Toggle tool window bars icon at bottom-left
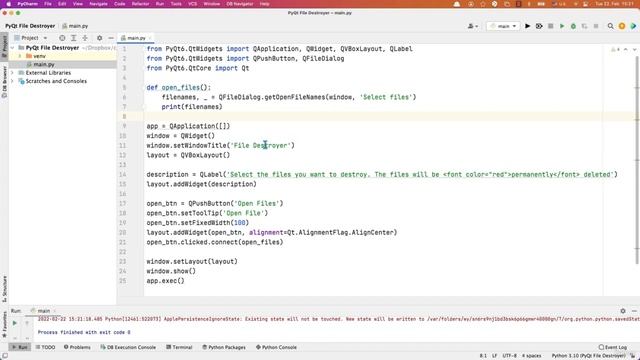640x360 pixels. pyautogui.click(x=4, y=356)
